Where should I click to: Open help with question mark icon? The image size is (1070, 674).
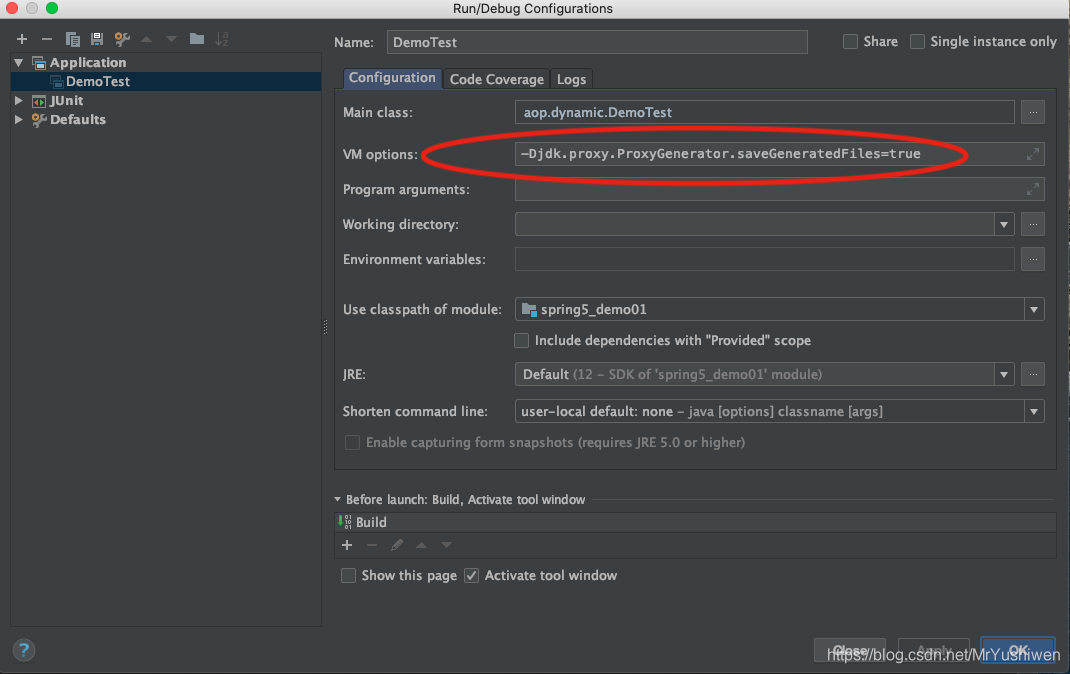tap(23, 649)
